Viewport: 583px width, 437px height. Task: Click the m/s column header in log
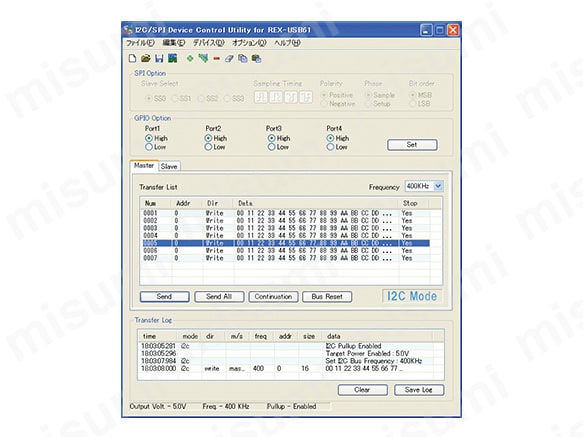coord(238,336)
